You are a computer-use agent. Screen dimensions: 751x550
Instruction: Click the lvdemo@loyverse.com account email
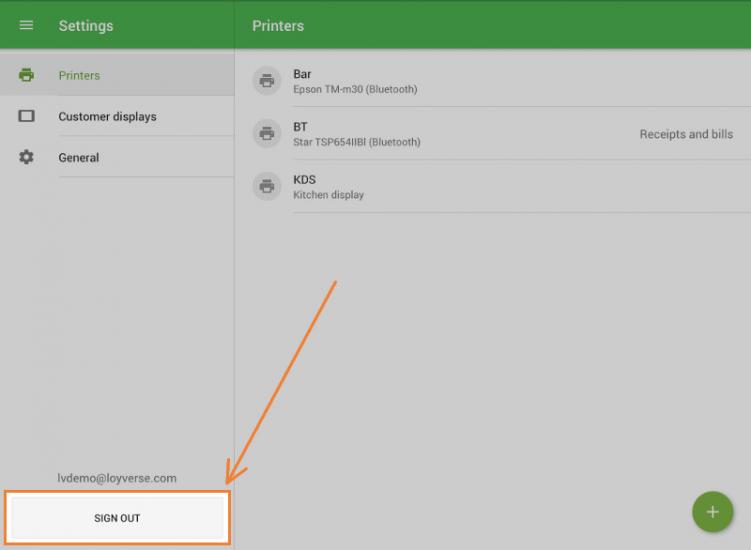point(117,478)
